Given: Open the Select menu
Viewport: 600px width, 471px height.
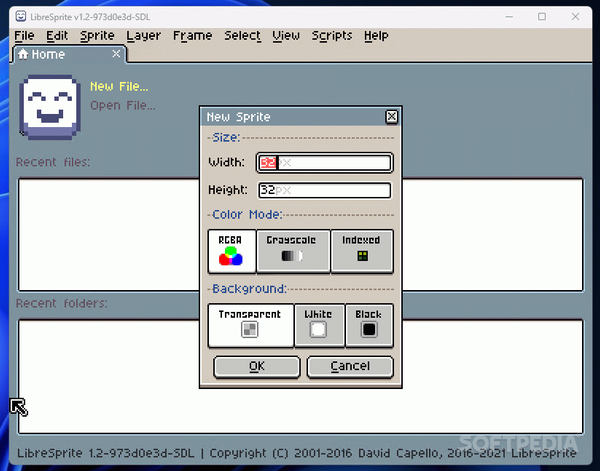Looking at the screenshot, I should coord(242,36).
